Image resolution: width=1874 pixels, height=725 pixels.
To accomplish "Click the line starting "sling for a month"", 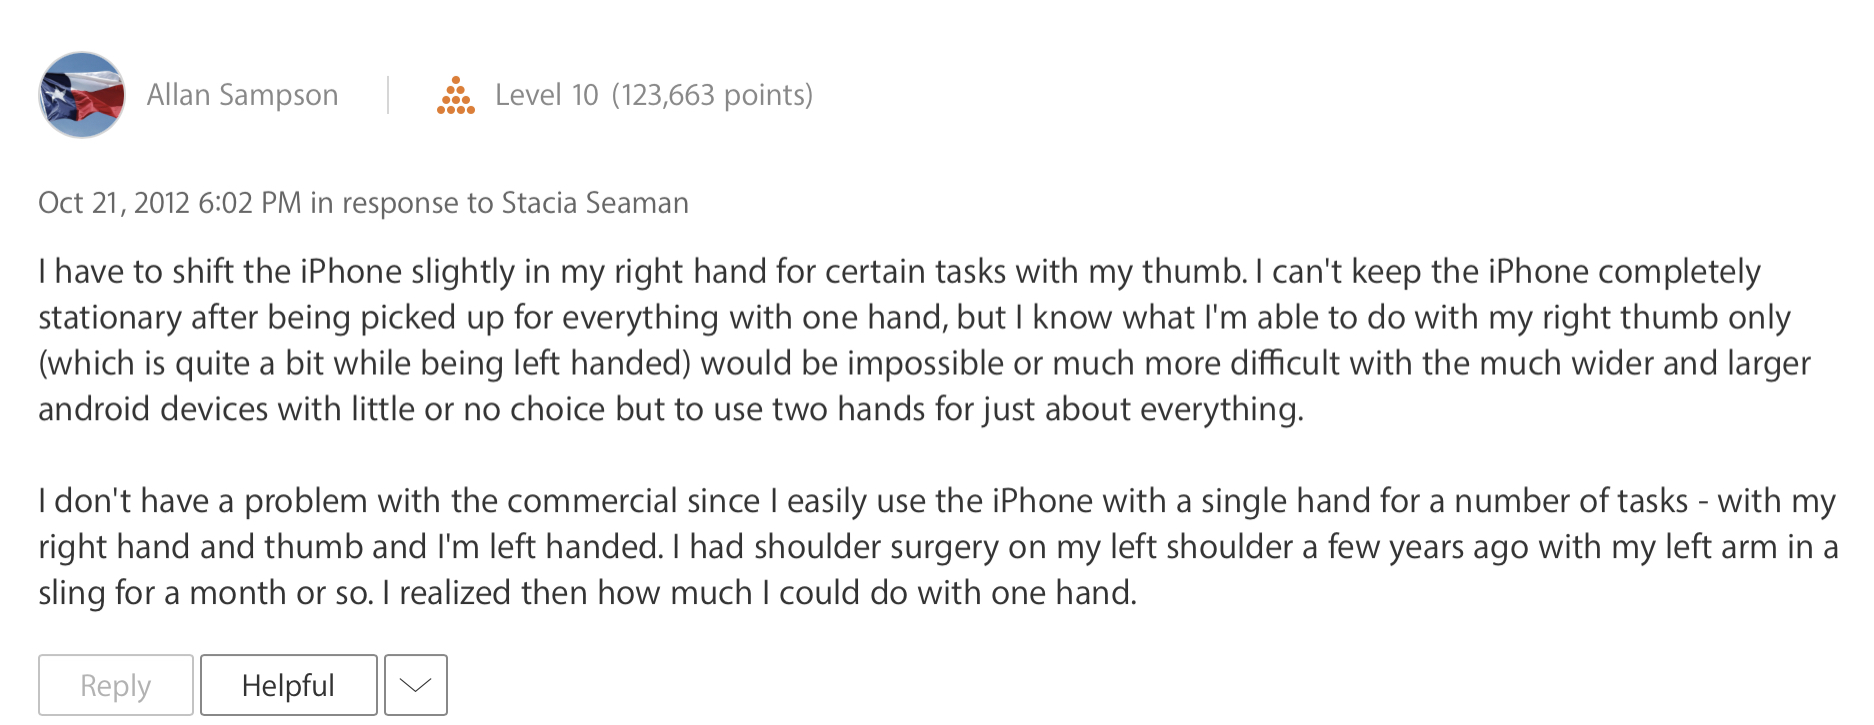I will [x=587, y=593].
